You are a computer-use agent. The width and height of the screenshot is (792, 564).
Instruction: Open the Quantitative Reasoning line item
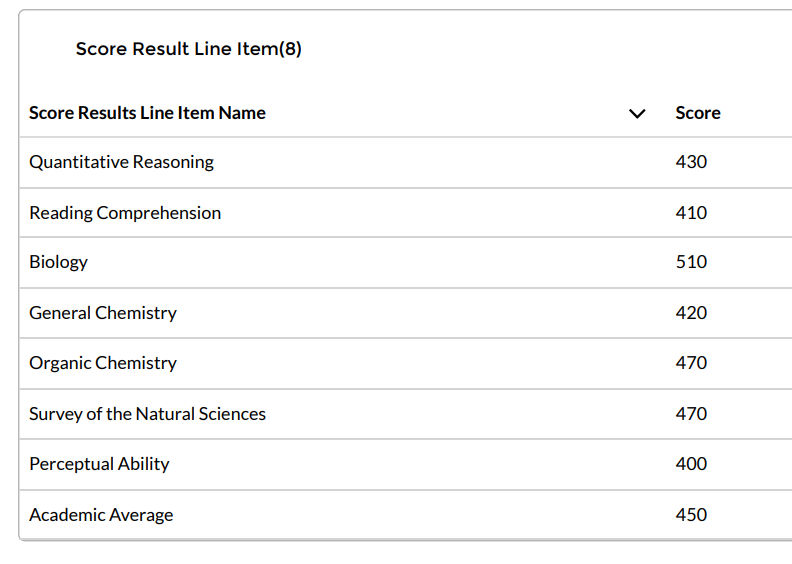pyautogui.click(x=121, y=162)
